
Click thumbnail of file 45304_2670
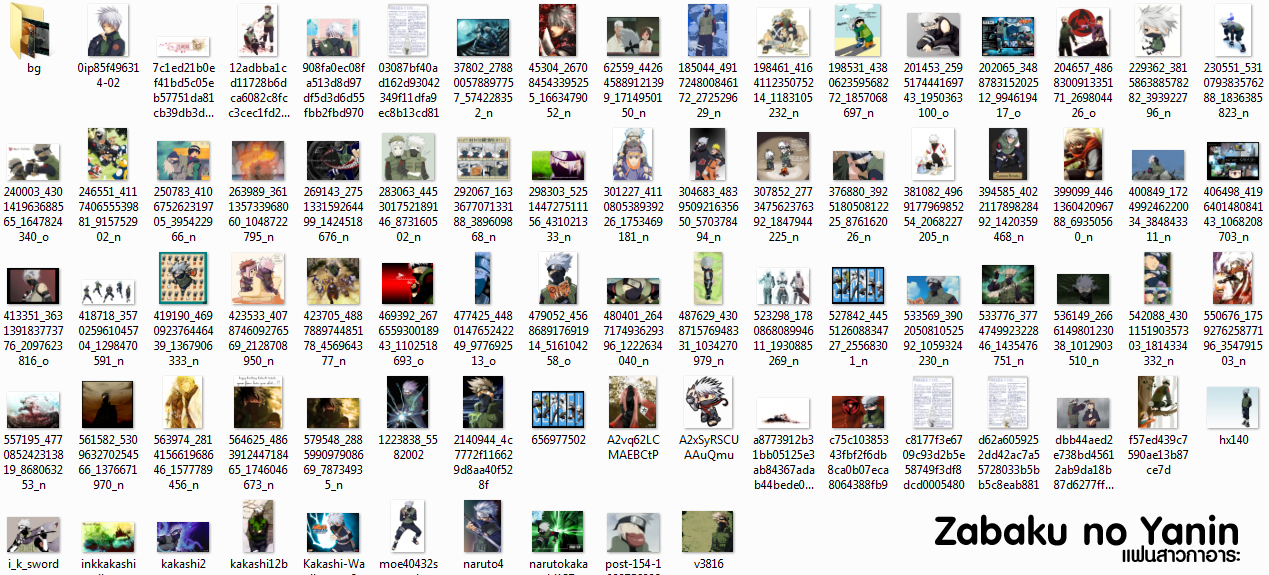pos(558,29)
